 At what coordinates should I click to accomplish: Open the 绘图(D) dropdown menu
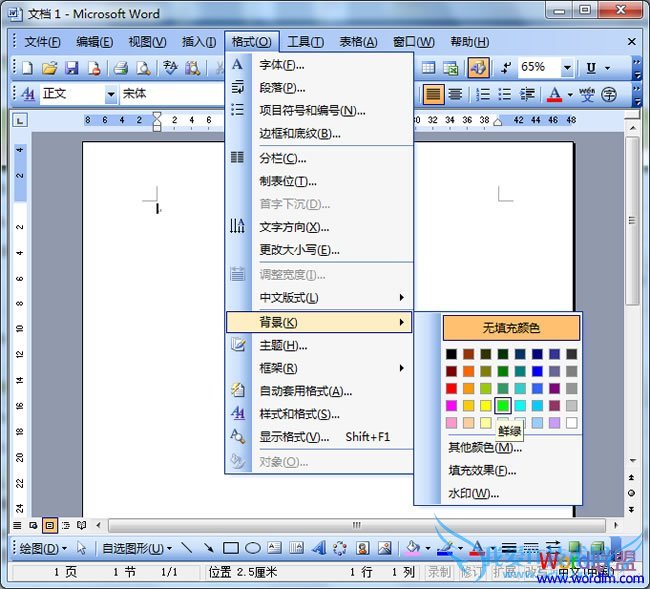(x=43, y=548)
